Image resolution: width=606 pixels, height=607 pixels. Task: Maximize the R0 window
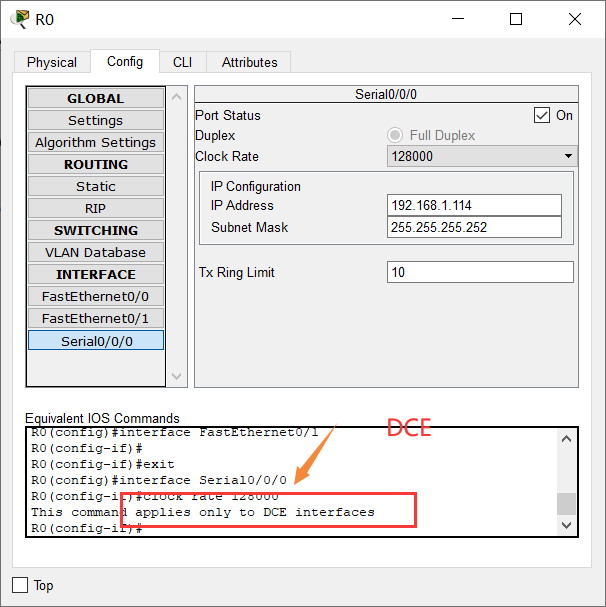pos(516,19)
